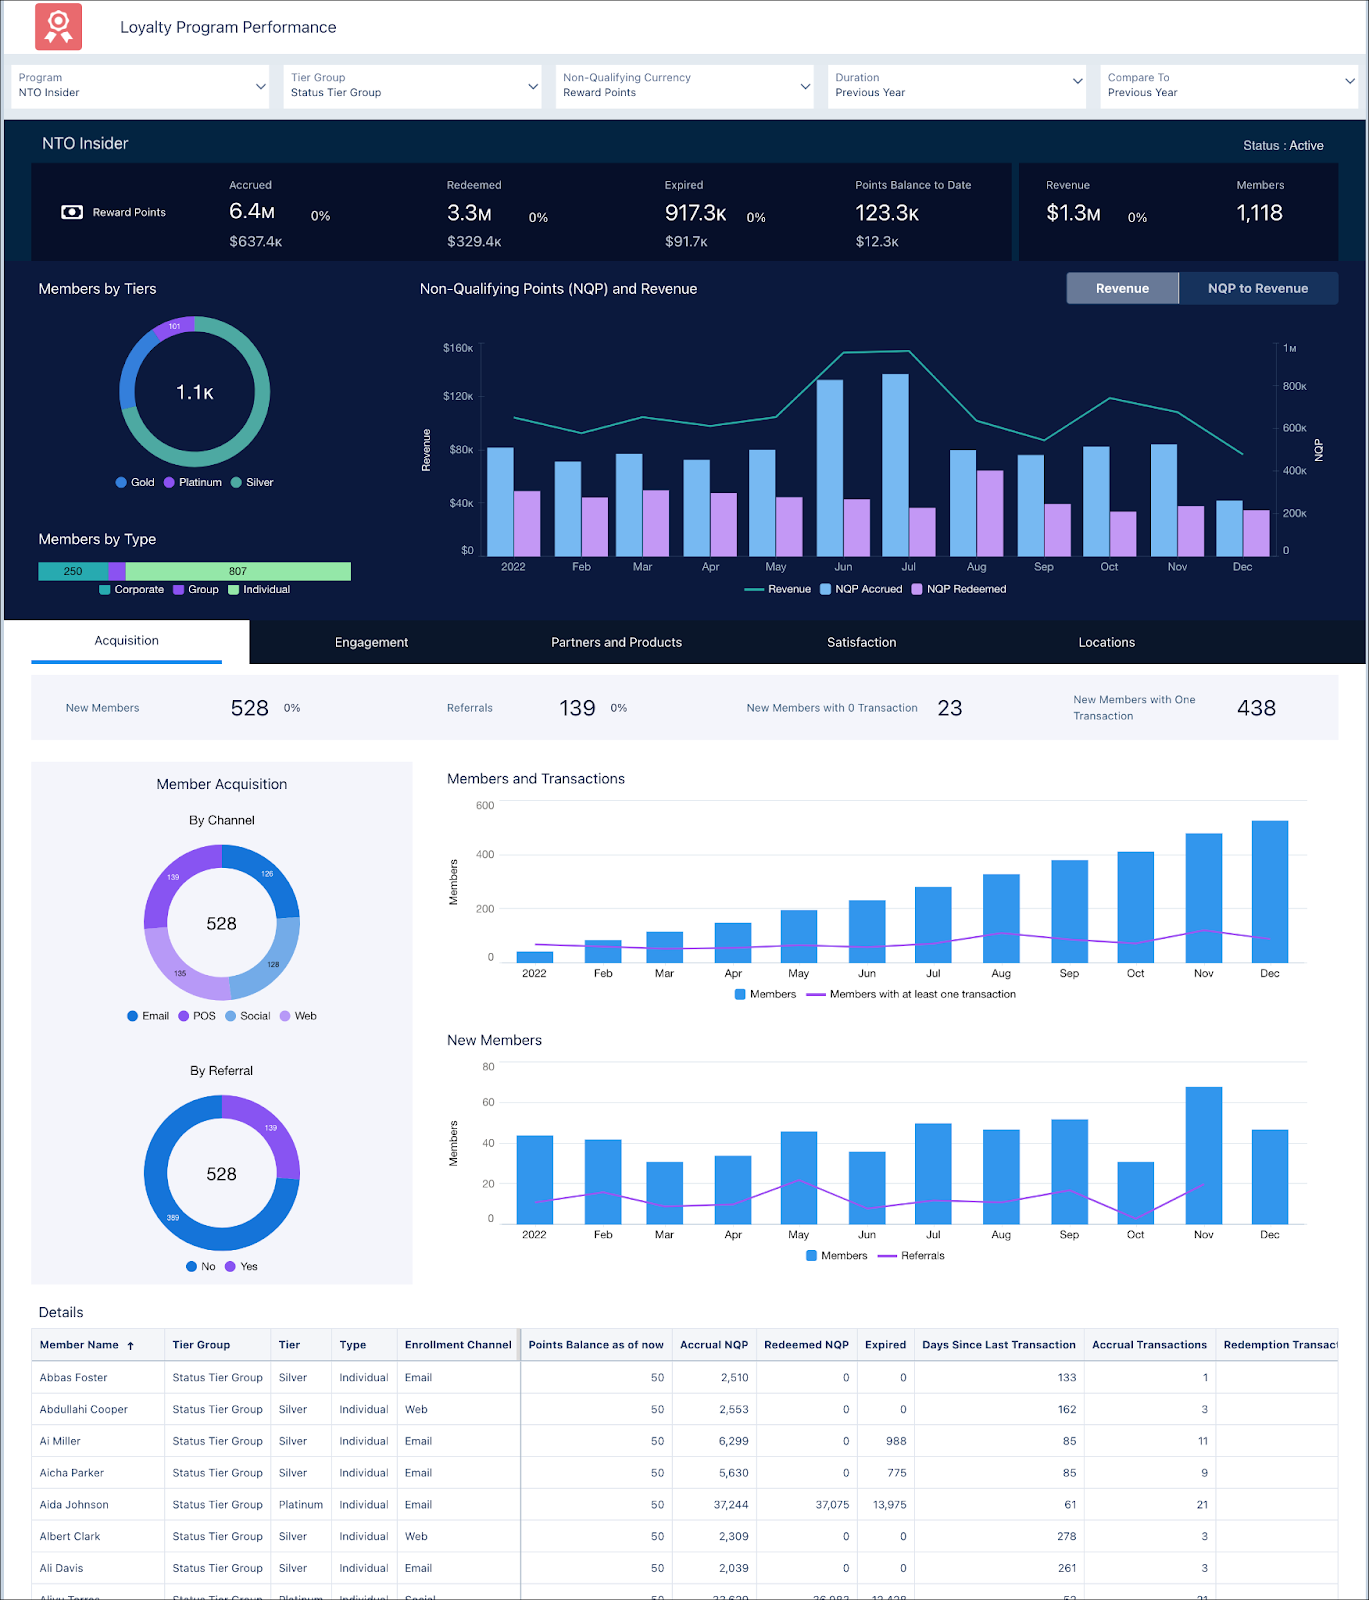The width and height of the screenshot is (1369, 1600).
Task: Click the By Referral donut chart 528 center
Action: [x=222, y=1174]
